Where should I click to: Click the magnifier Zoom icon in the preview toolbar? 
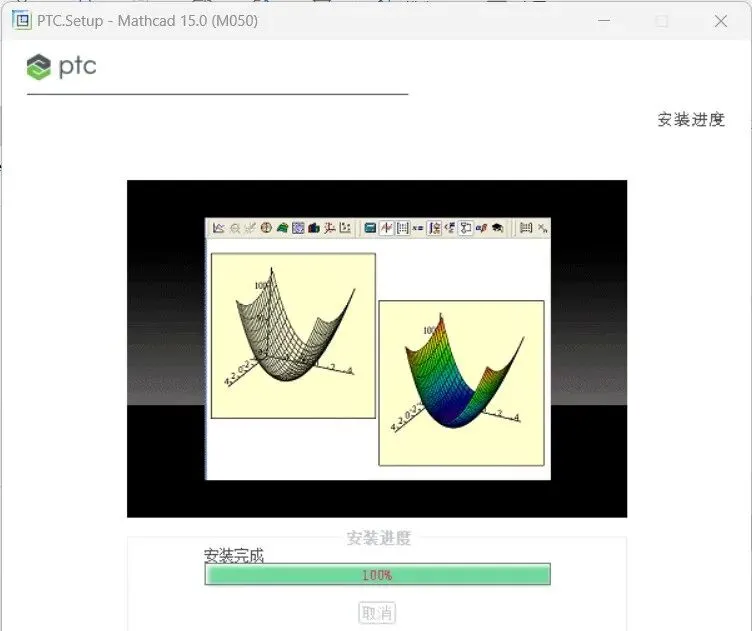[235, 228]
